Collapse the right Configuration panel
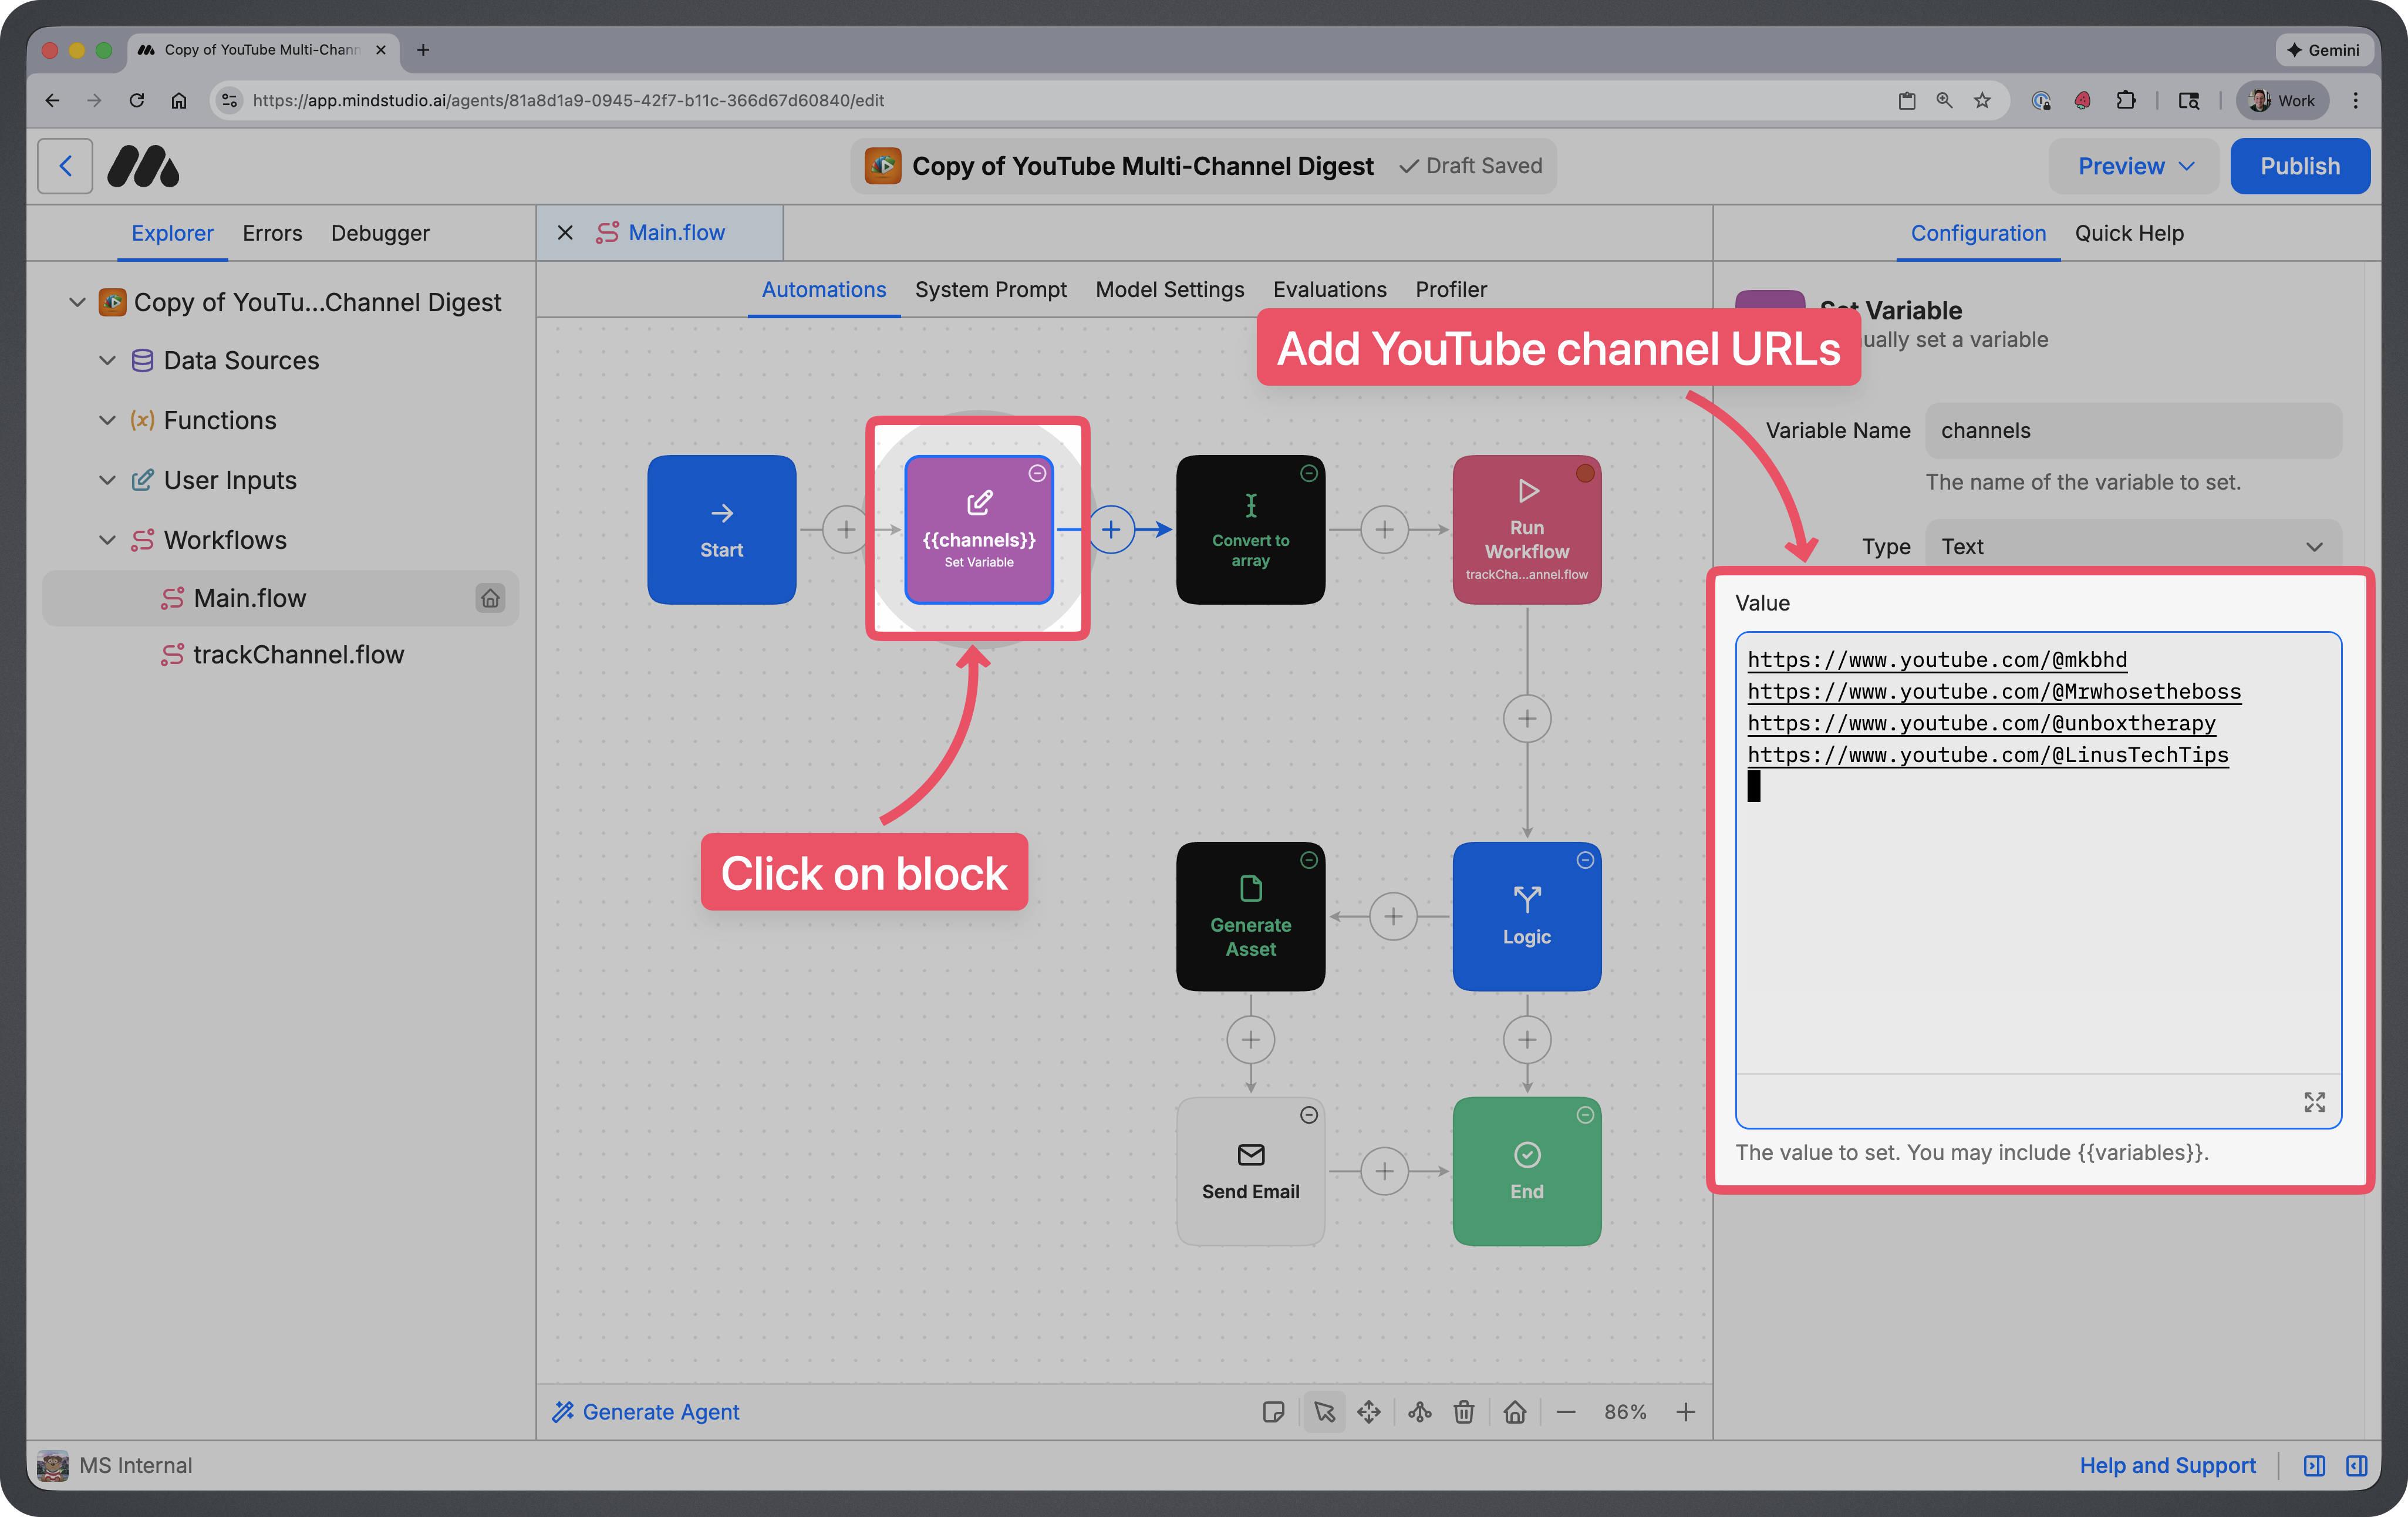Viewport: 2408px width, 1517px height. (2356, 1466)
